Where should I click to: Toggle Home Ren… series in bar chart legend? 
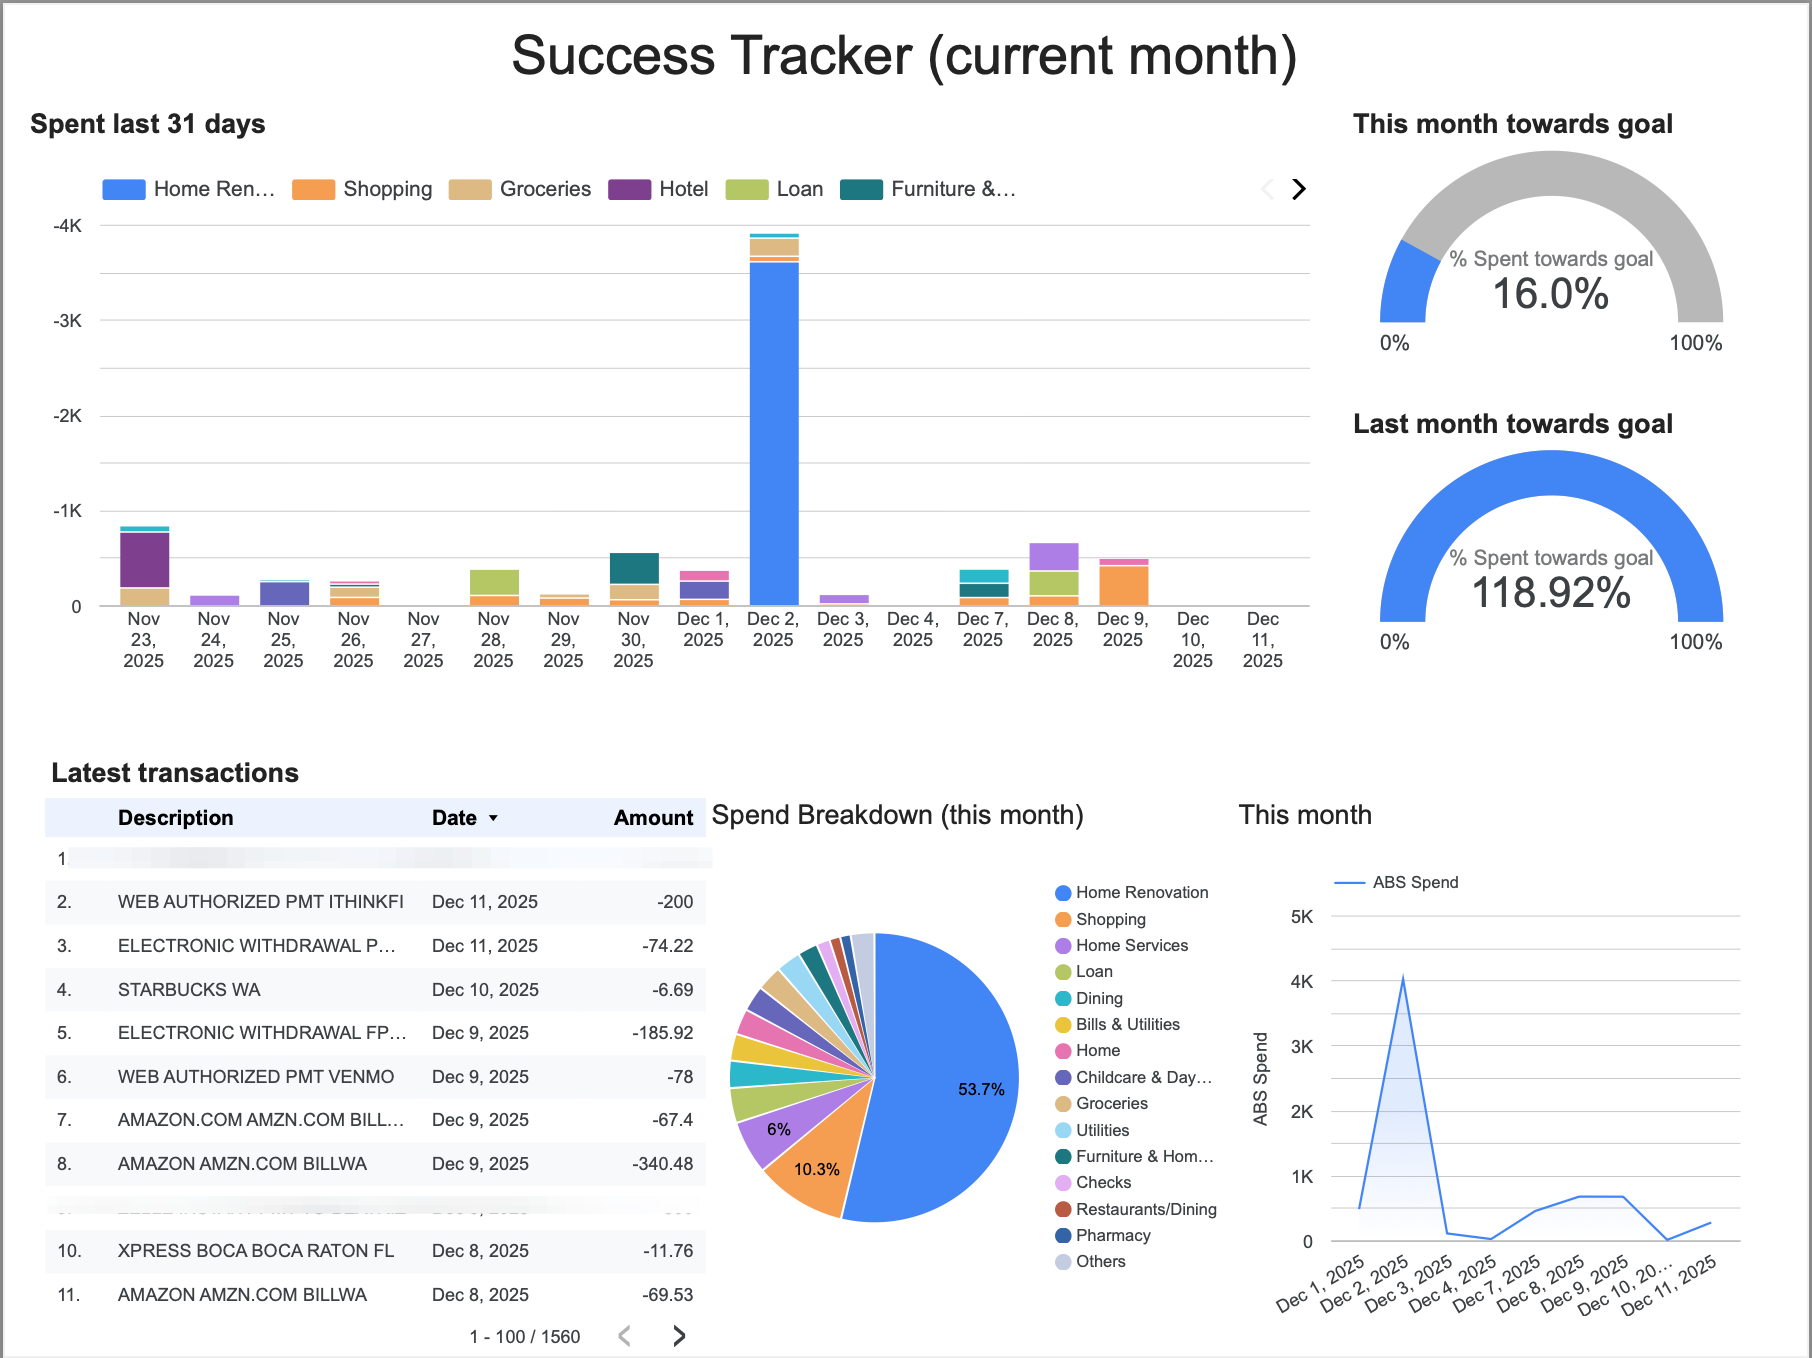pyautogui.click(x=189, y=189)
